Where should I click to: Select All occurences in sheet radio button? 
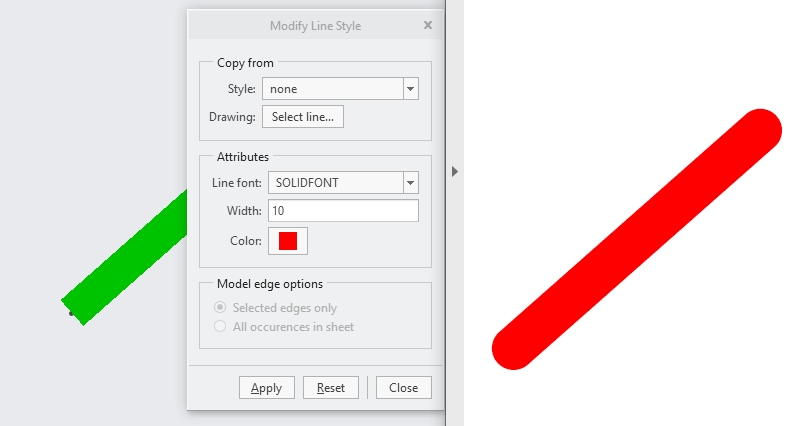[220, 327]
